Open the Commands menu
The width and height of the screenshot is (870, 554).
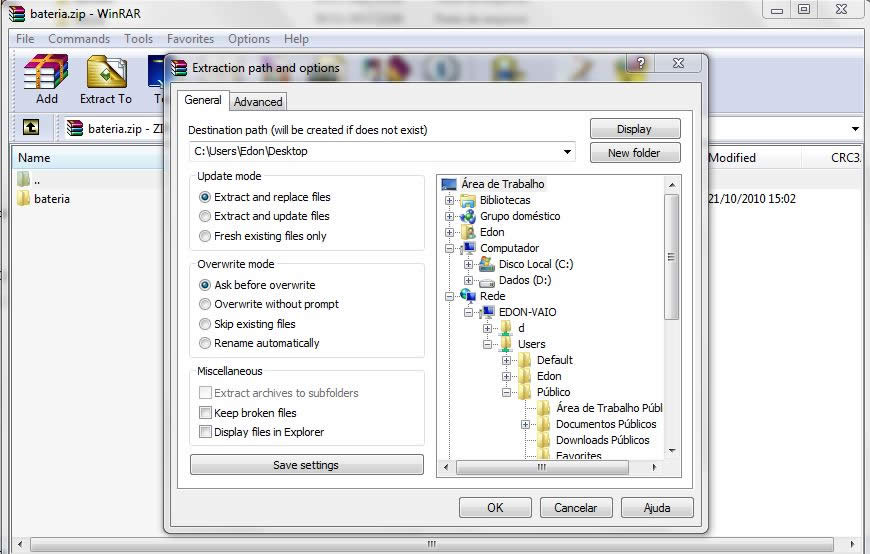[79, 39]
